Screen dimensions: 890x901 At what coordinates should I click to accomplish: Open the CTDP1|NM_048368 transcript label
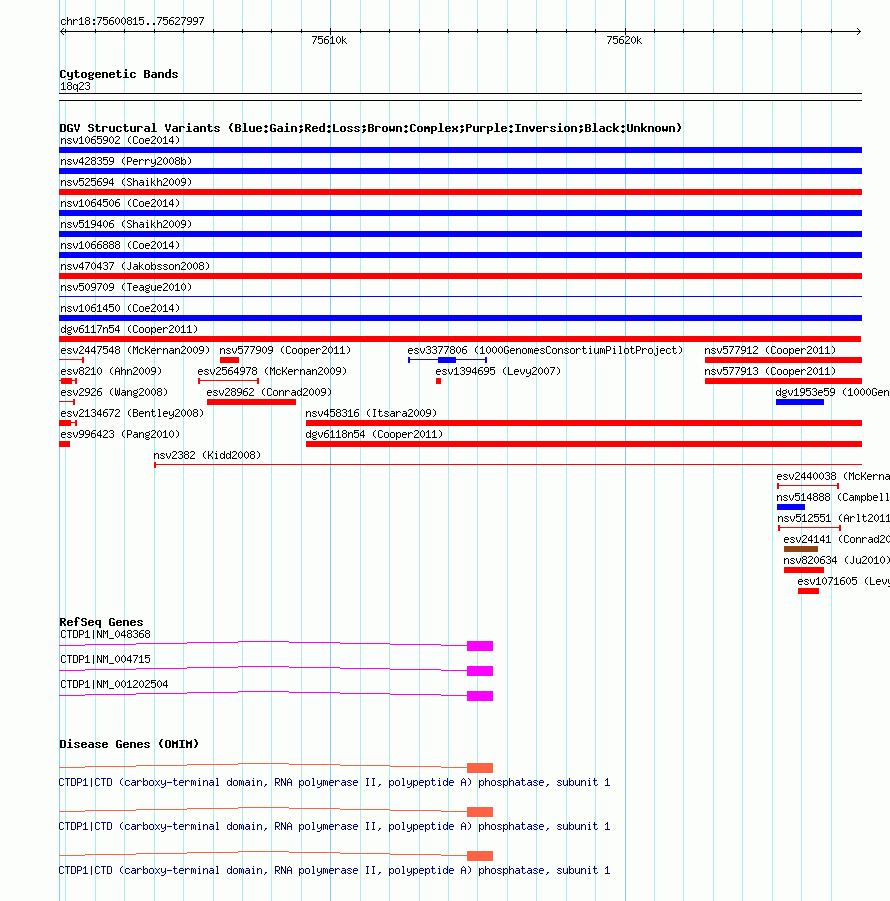pyautogui.click(x=105, y=634)
